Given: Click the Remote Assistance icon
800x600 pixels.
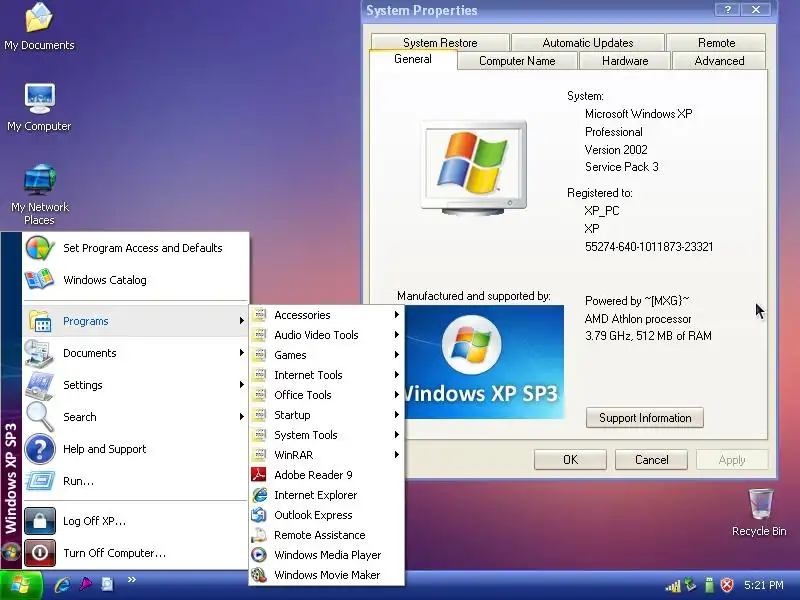Looking at the screenshot, I should (259, 535).
